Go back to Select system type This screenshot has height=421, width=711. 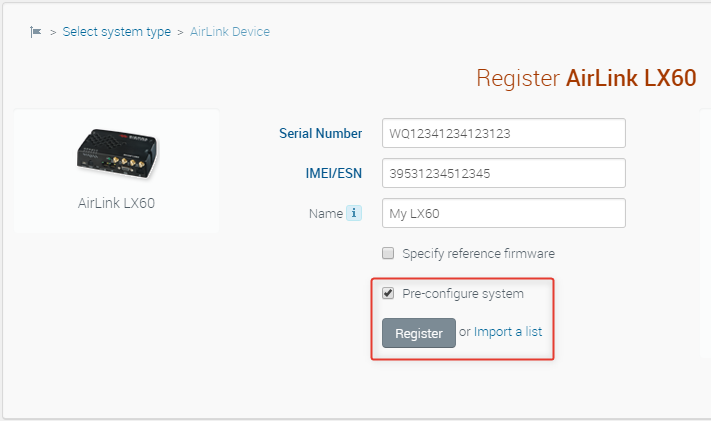coord(116,32)
